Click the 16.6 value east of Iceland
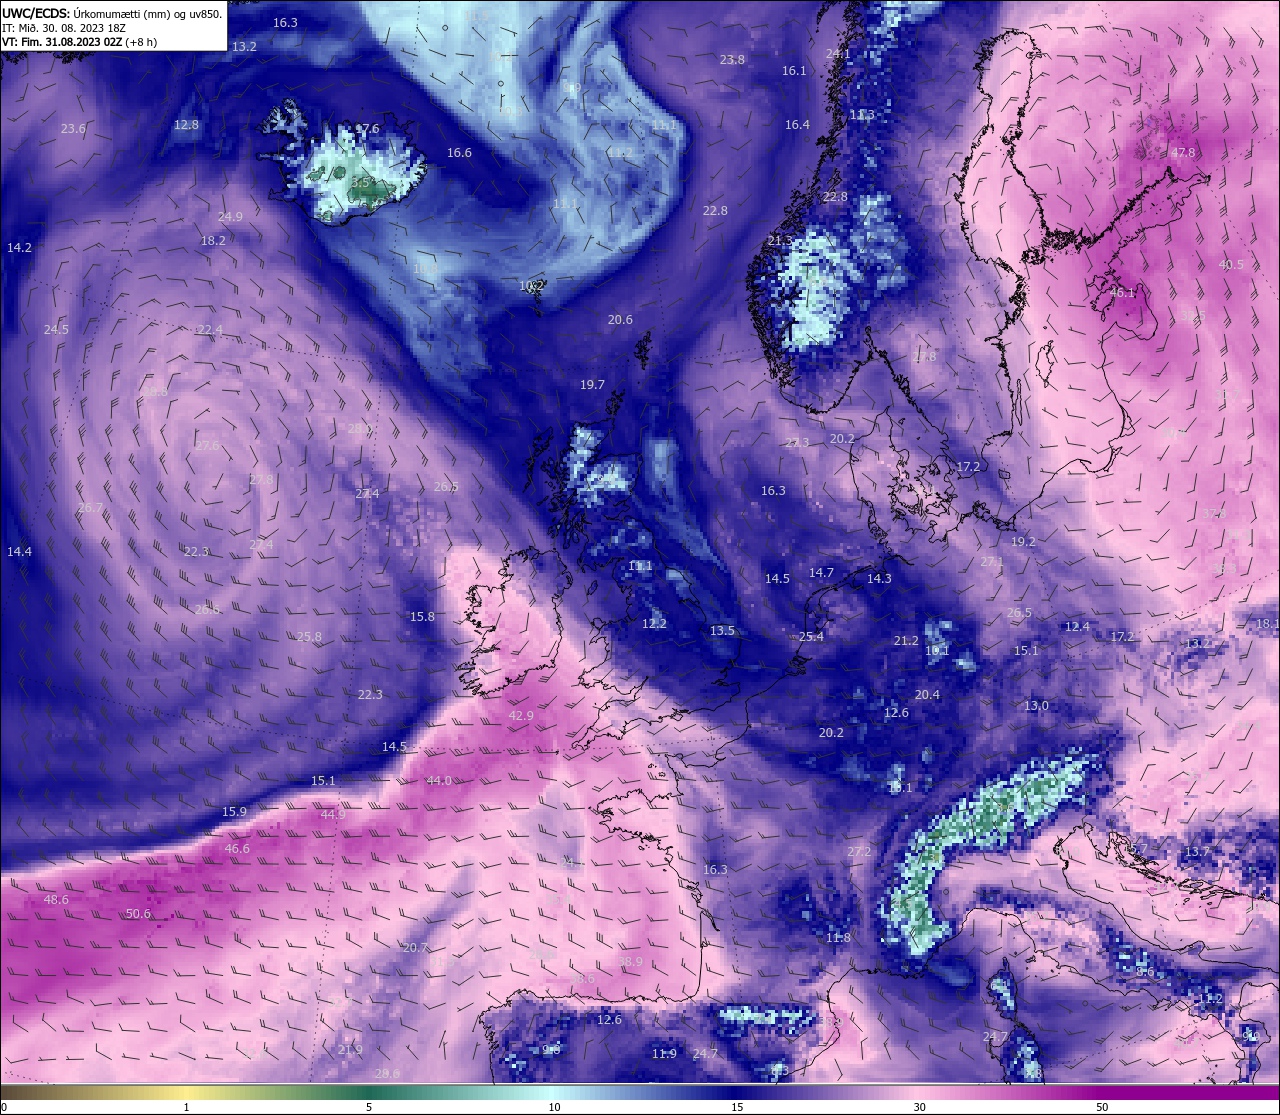The image size is (1280, 1115). (459, 153)
